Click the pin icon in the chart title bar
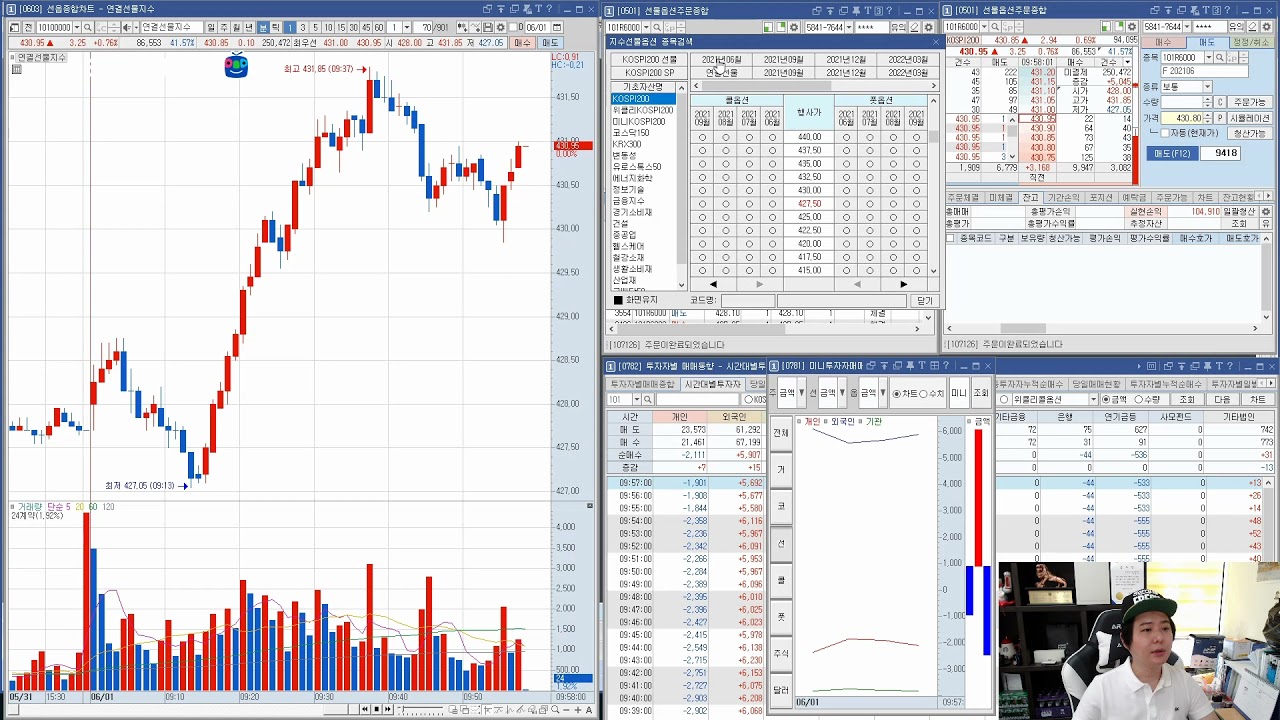This screenshot has width=1280, height=720. click(528, 9)
